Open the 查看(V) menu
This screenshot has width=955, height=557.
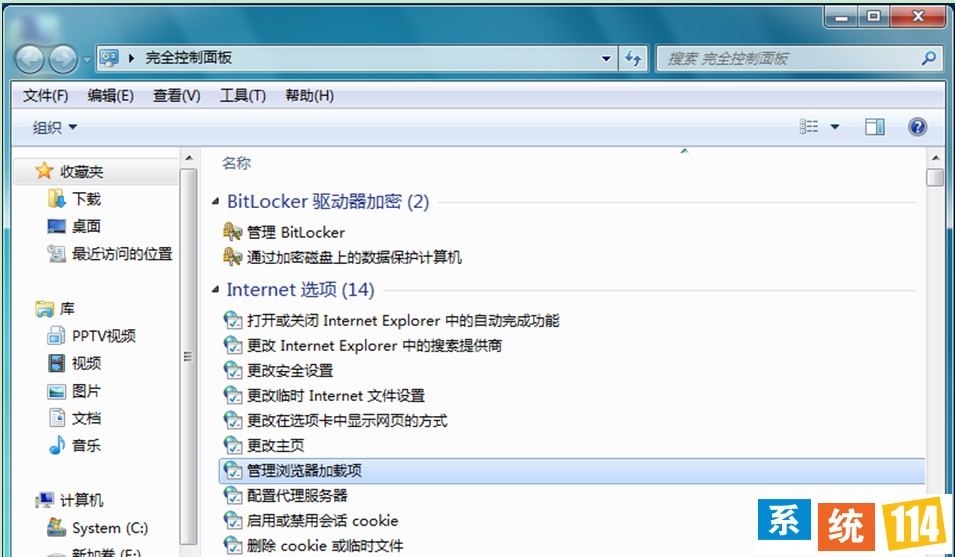[176, 96]
